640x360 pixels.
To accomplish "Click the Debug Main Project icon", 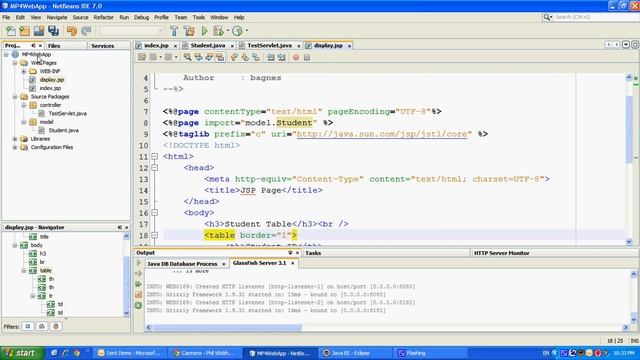I will click(x=218, y=31).
